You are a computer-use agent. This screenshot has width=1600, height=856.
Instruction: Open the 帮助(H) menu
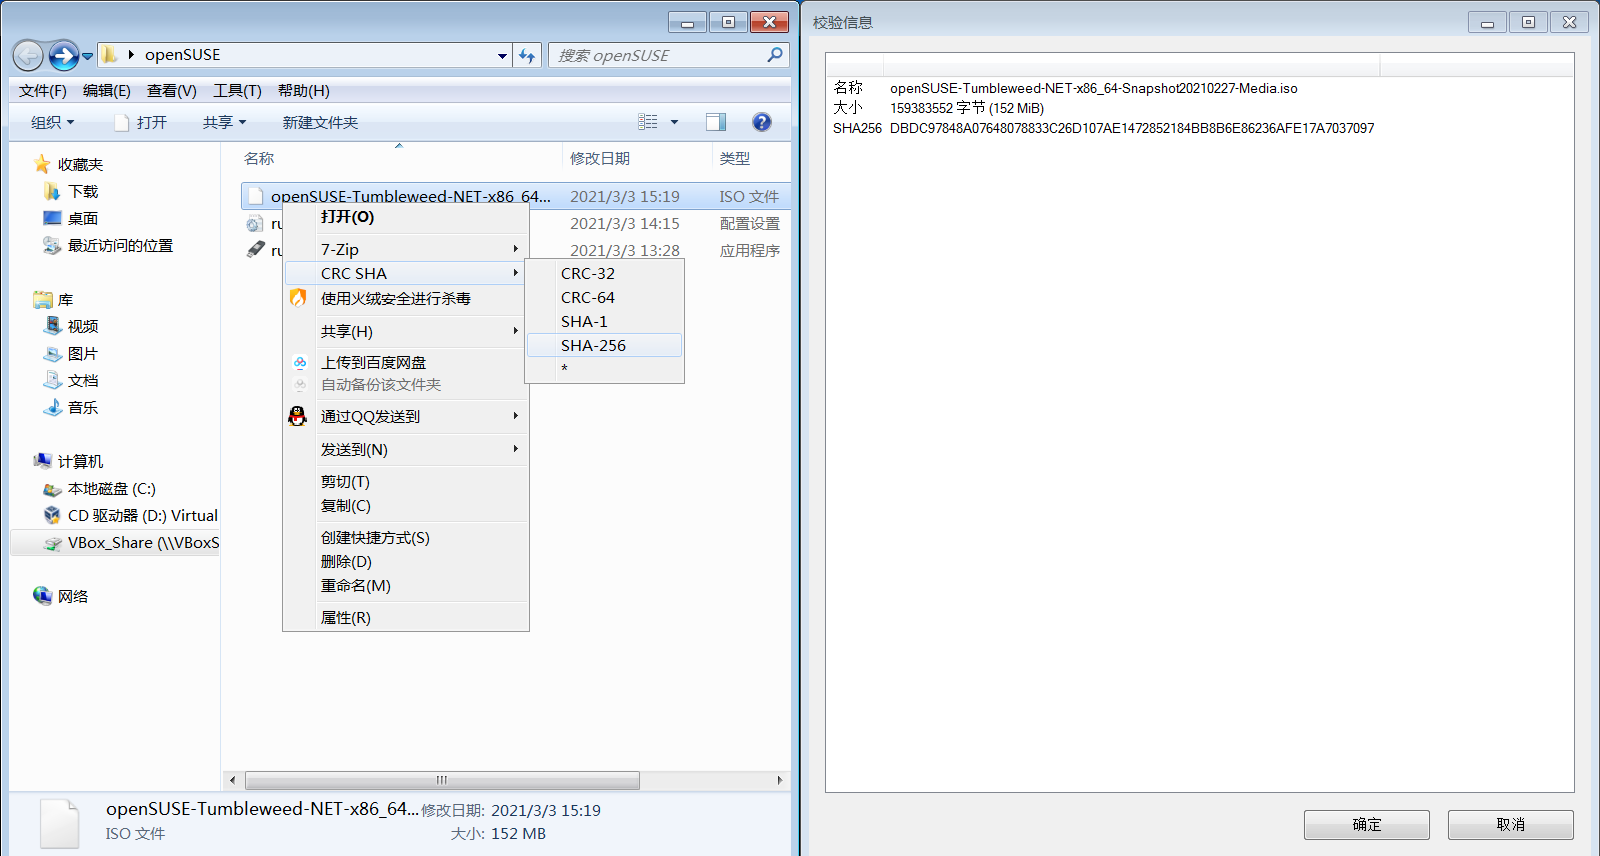click(x=304, y=90)
